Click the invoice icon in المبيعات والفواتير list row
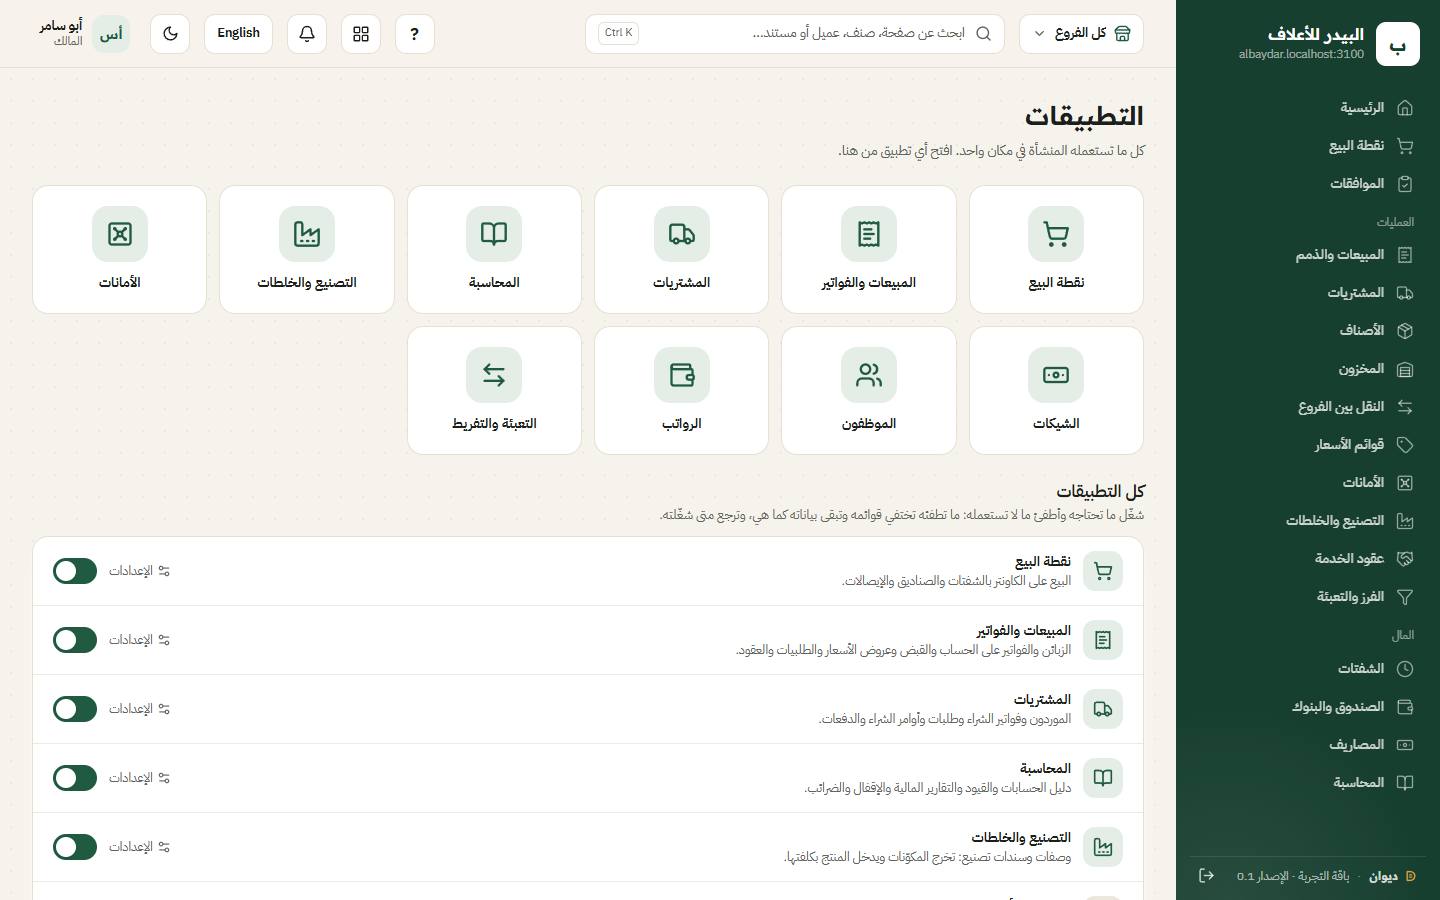This screenshot has width=1440, height=900. click(x=1103, y=640)
